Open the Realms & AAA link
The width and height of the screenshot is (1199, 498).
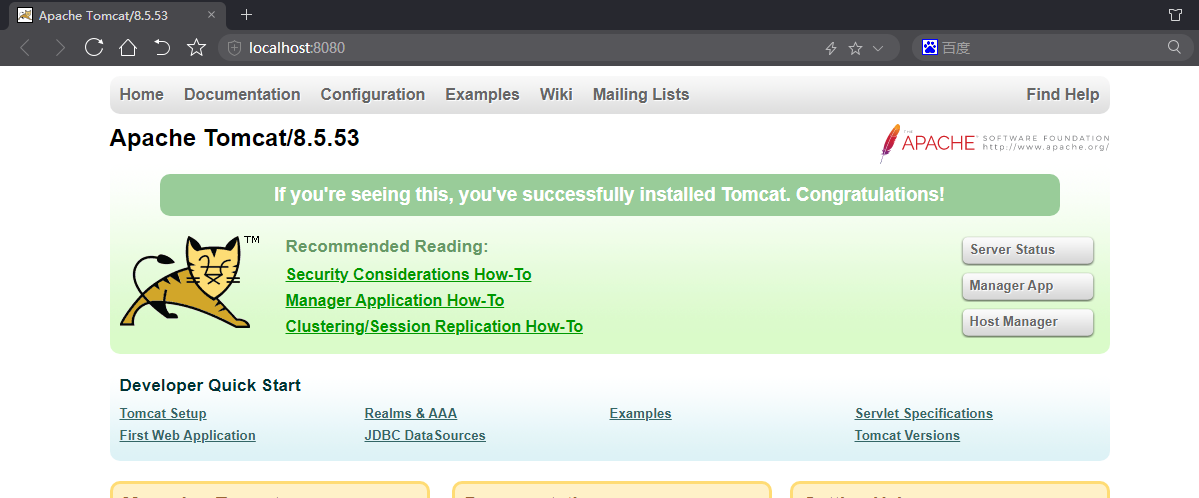tap(411, 414)
